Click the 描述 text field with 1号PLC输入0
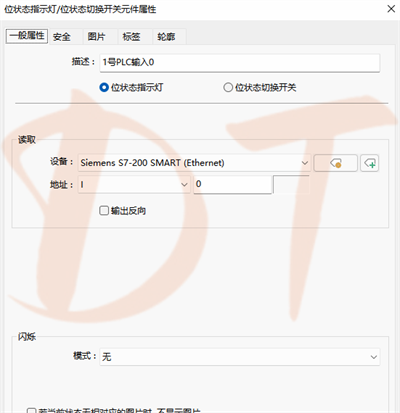 coord(240,63)
